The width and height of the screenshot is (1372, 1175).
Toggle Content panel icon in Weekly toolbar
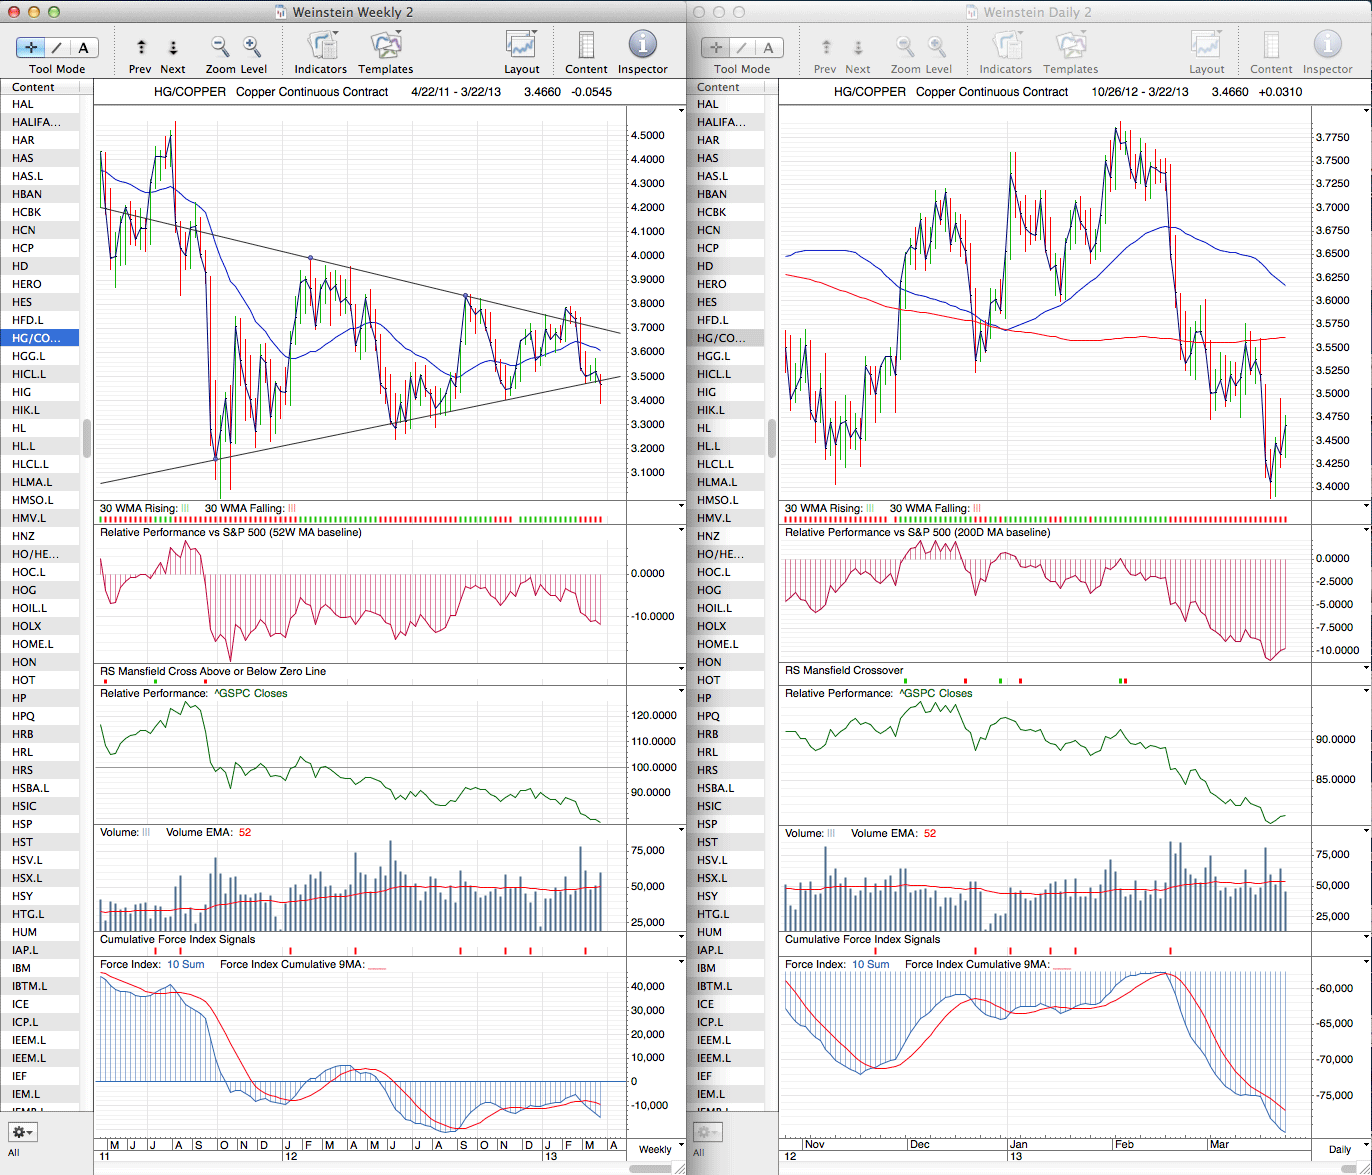tap(586, 47)
